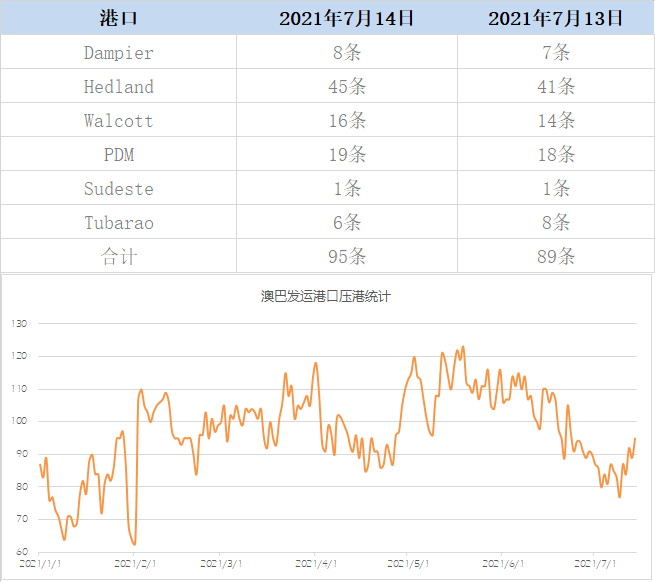
Task: Click x-axis date 2021/7/1
Action: pyautogui.click(x=595, y=564)
